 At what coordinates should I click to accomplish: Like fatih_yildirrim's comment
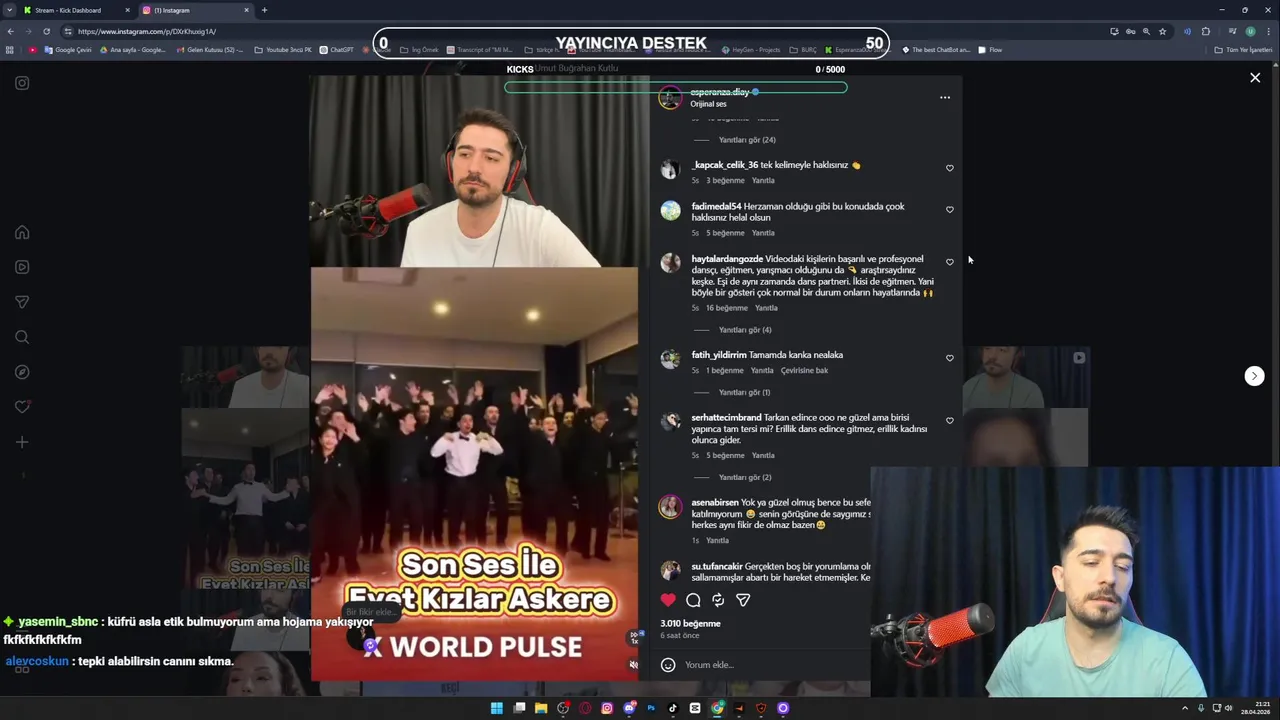[x=950, y=358]
